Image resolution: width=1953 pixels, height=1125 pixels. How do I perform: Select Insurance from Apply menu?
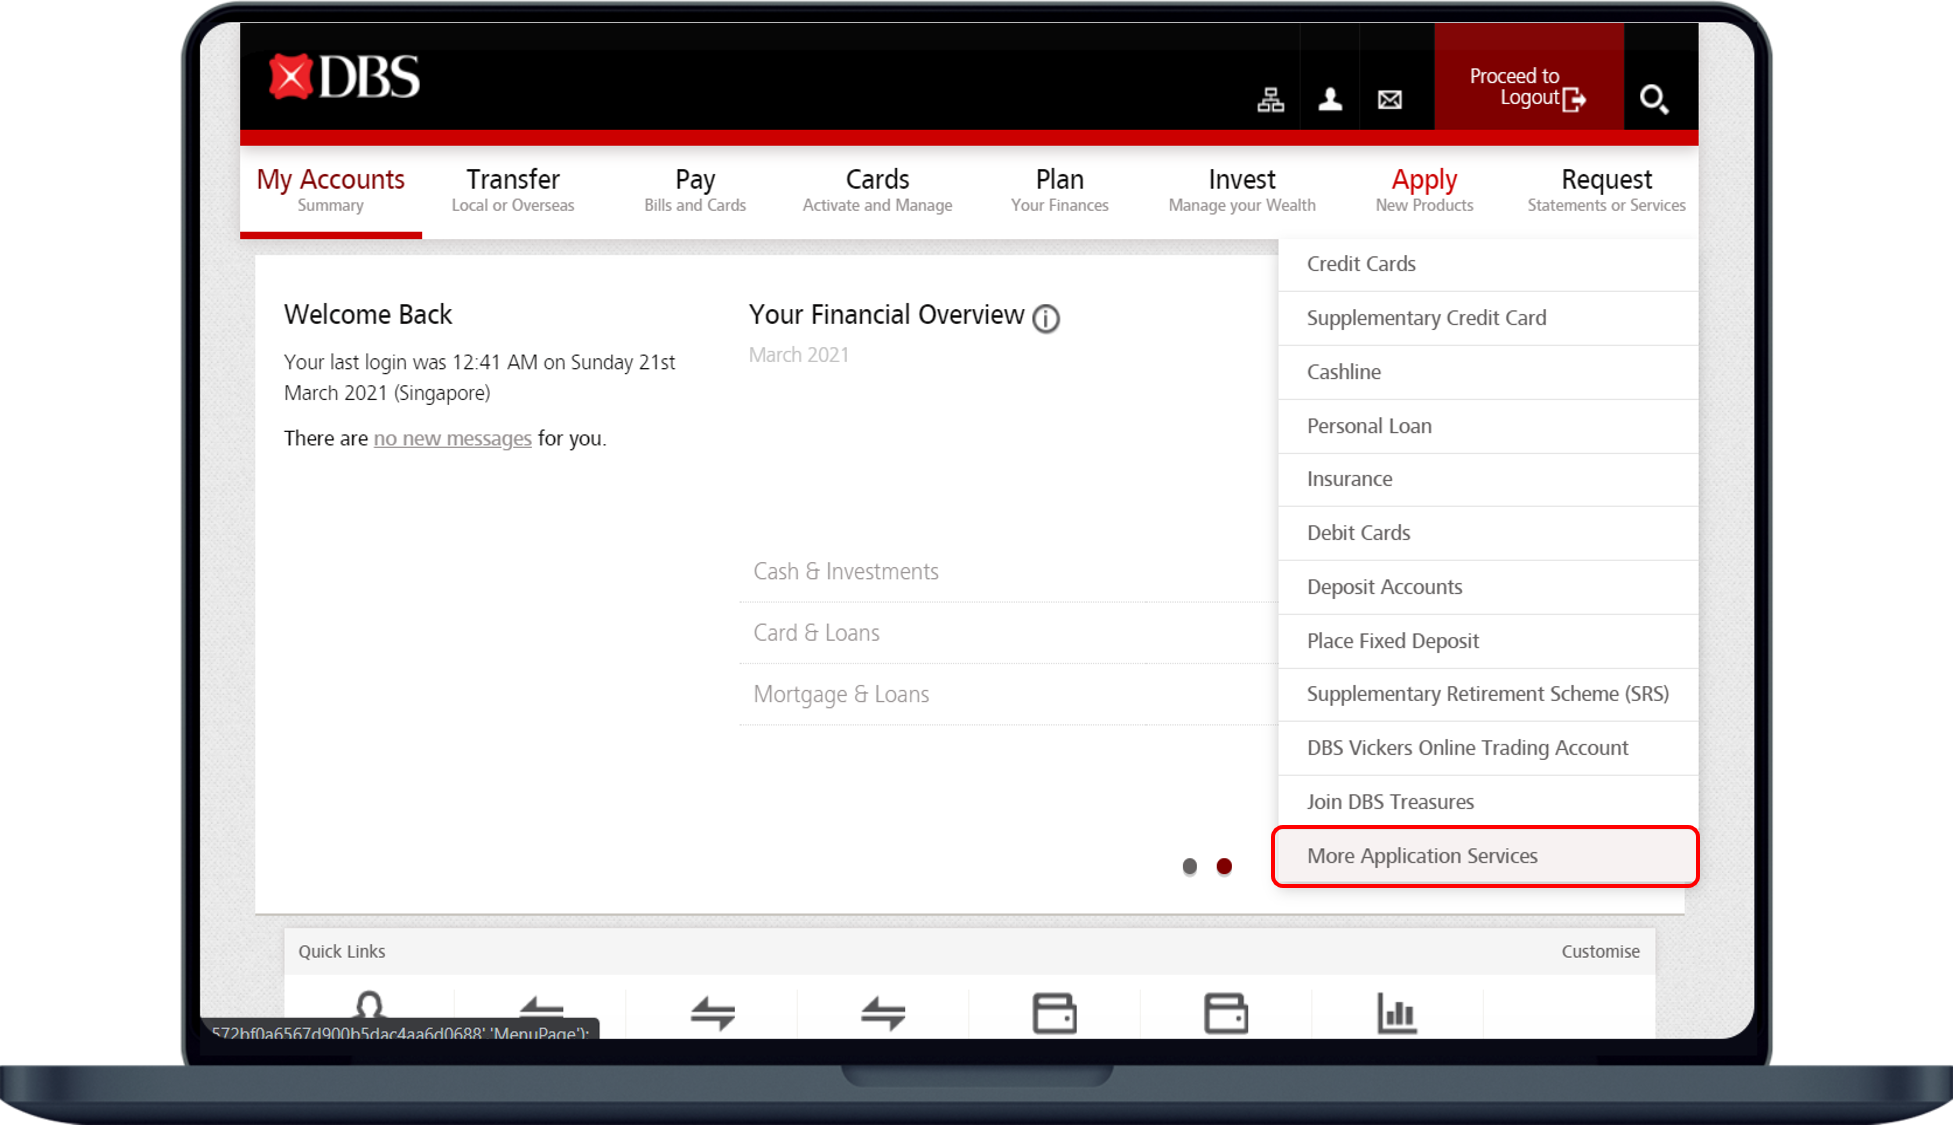pos(1488,479)
